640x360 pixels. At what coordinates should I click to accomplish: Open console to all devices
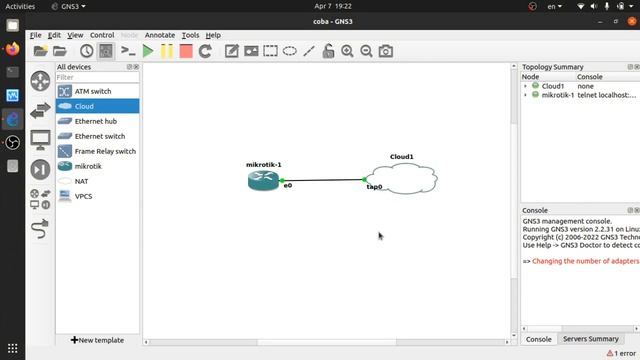tap(128, 51)
